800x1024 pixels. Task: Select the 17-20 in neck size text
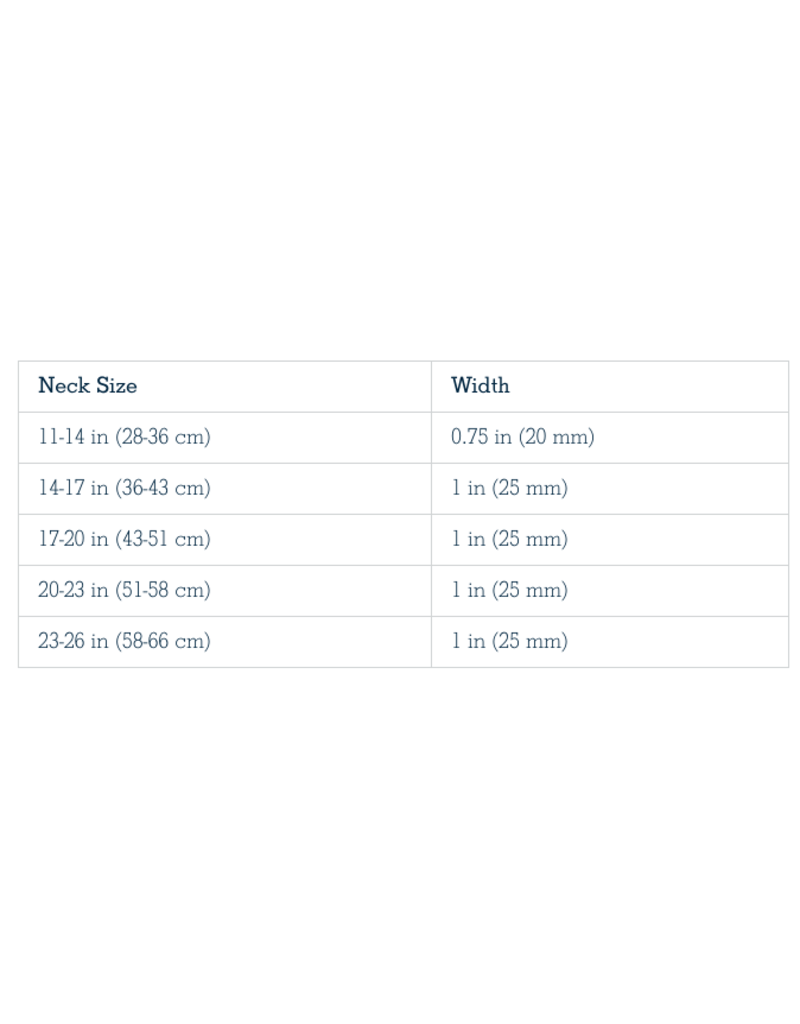click(74, 539)
